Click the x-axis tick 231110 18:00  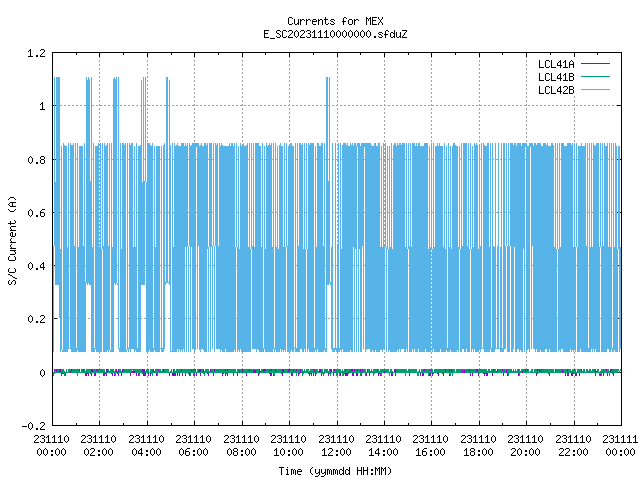tap(478, 446)
